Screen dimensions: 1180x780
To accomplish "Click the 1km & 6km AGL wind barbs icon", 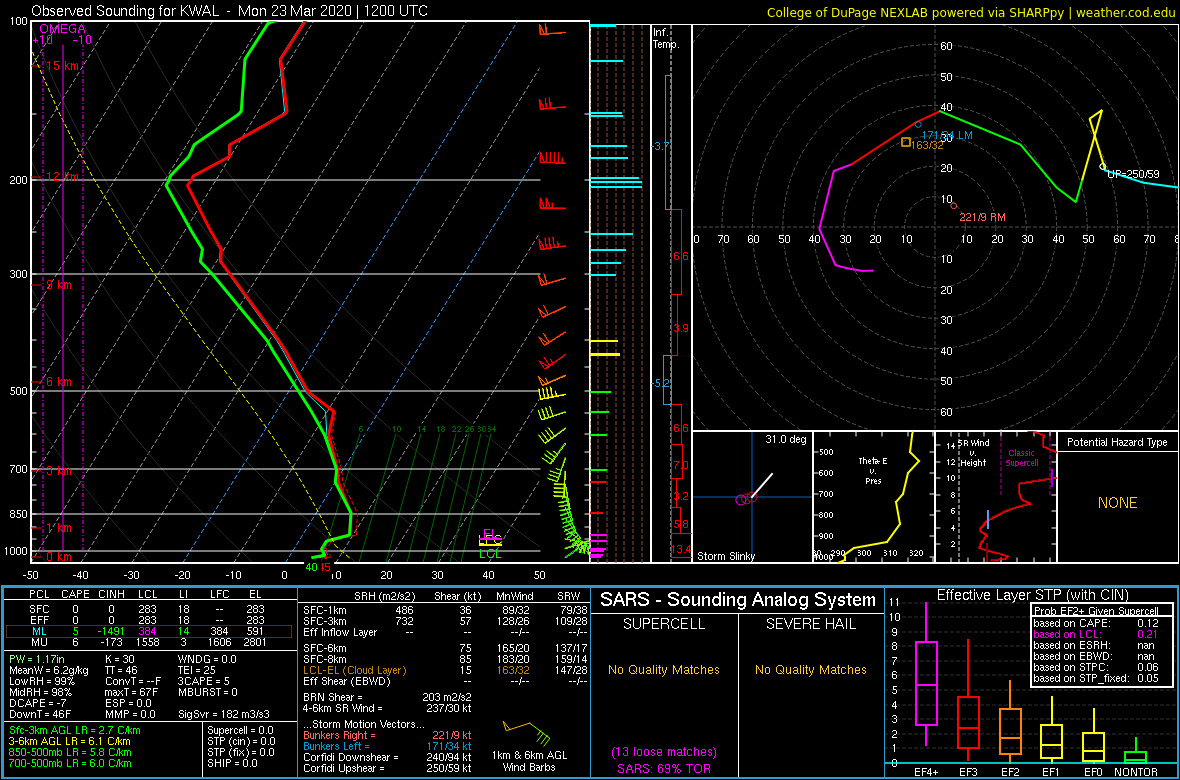I will [x=526, y=733].
